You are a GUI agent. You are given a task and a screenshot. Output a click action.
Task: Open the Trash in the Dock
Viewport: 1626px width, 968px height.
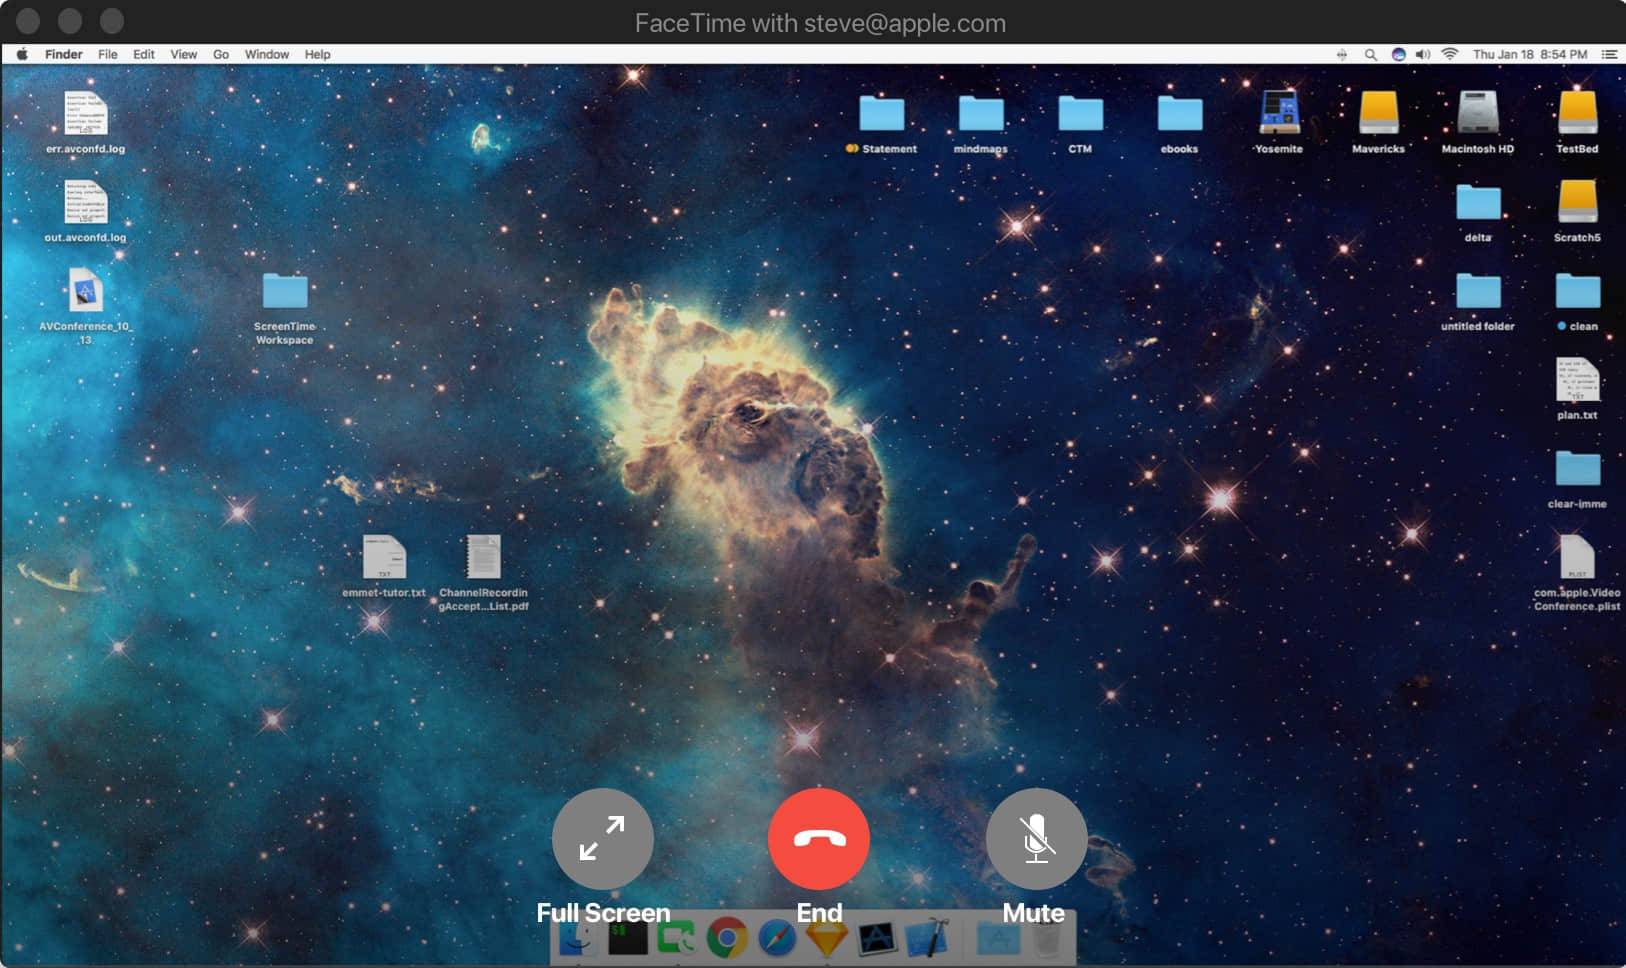coord(1047,938)
